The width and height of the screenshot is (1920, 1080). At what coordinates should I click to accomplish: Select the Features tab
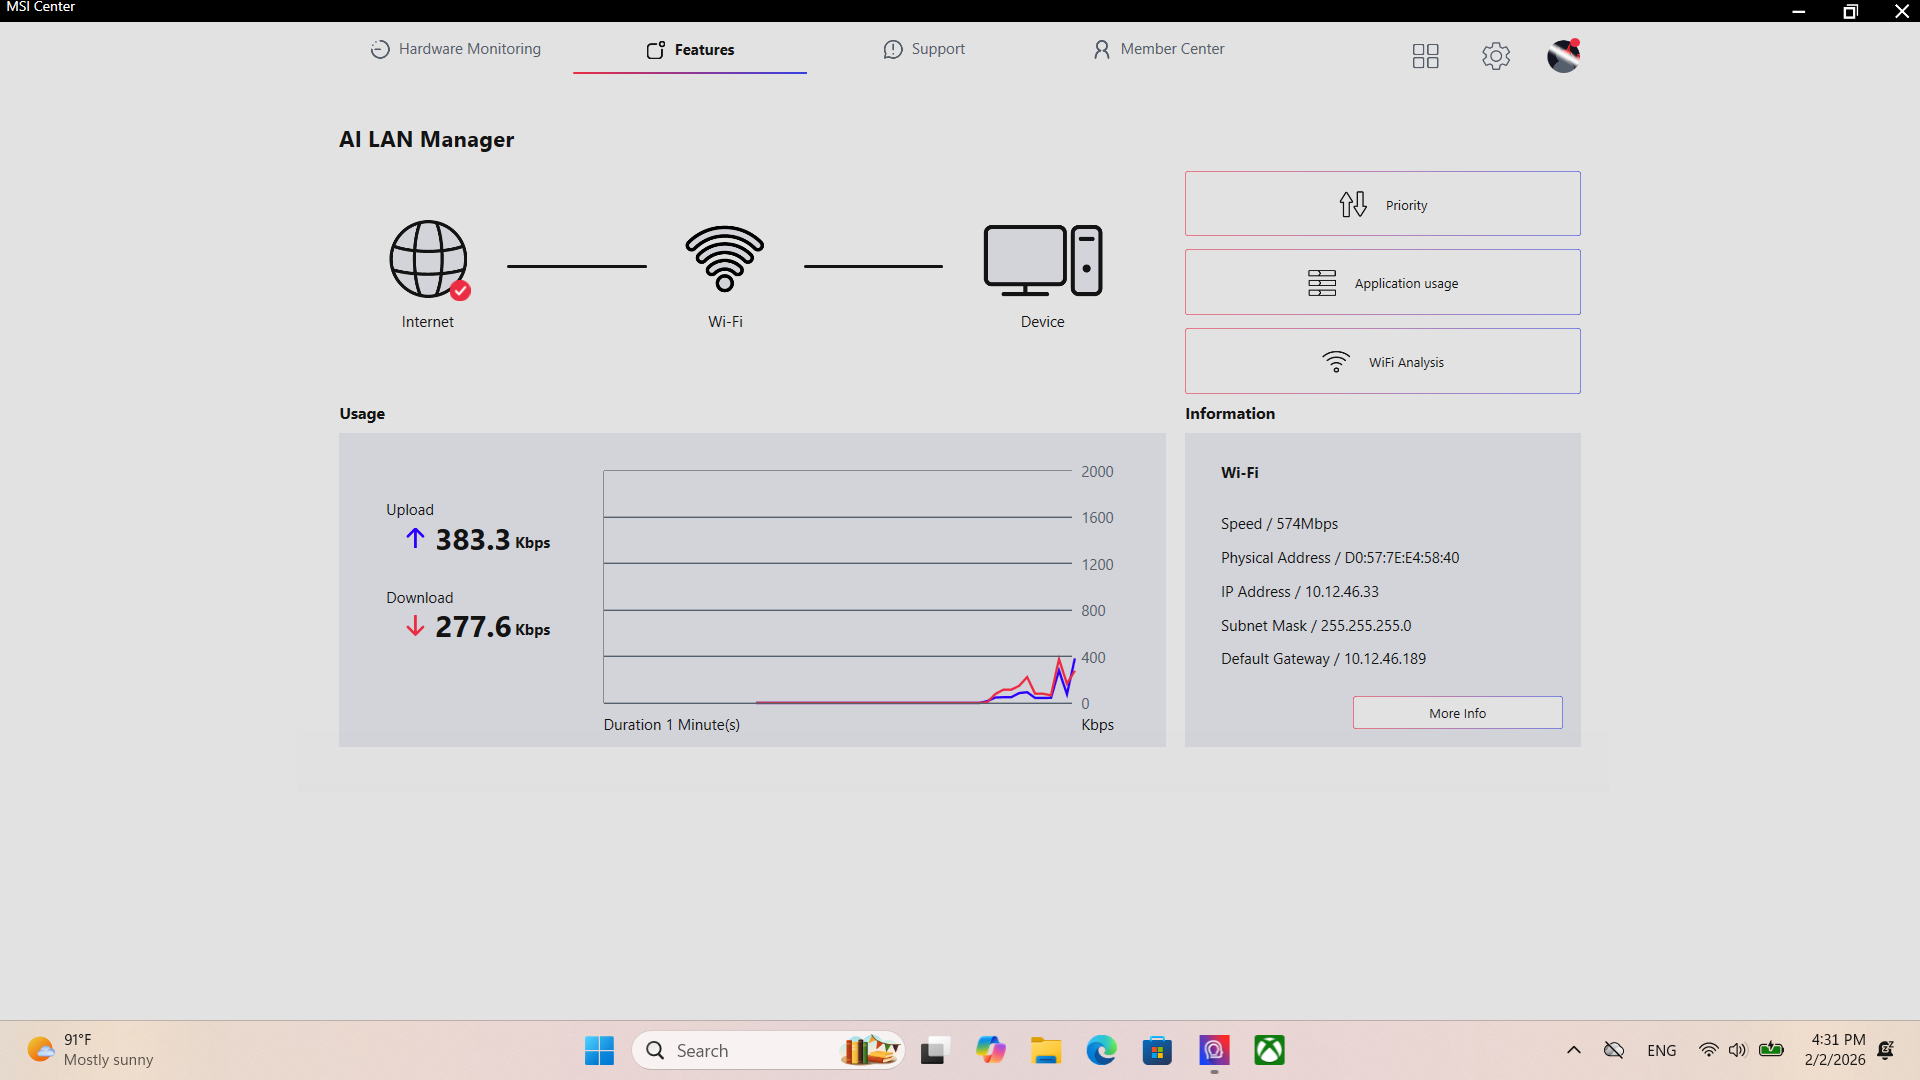(x=690, y=50)
